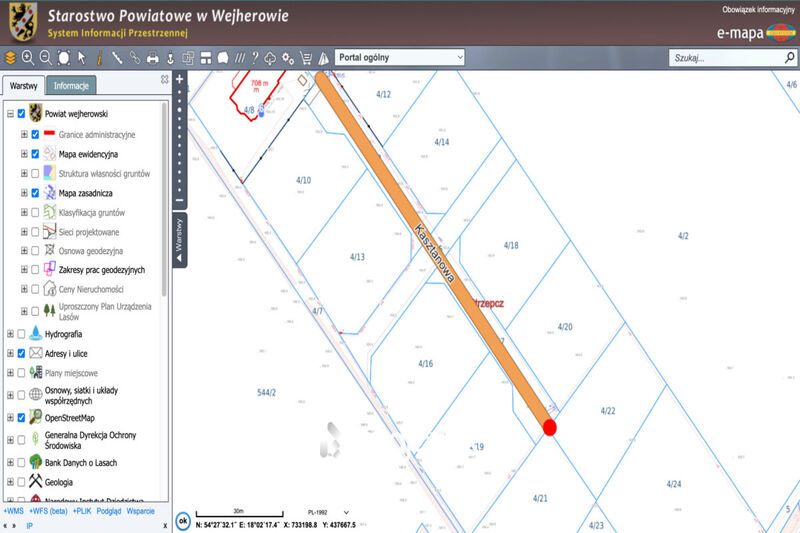Open the print tool
Viewport: 800px width, 533px height.
tap(153, 58)
